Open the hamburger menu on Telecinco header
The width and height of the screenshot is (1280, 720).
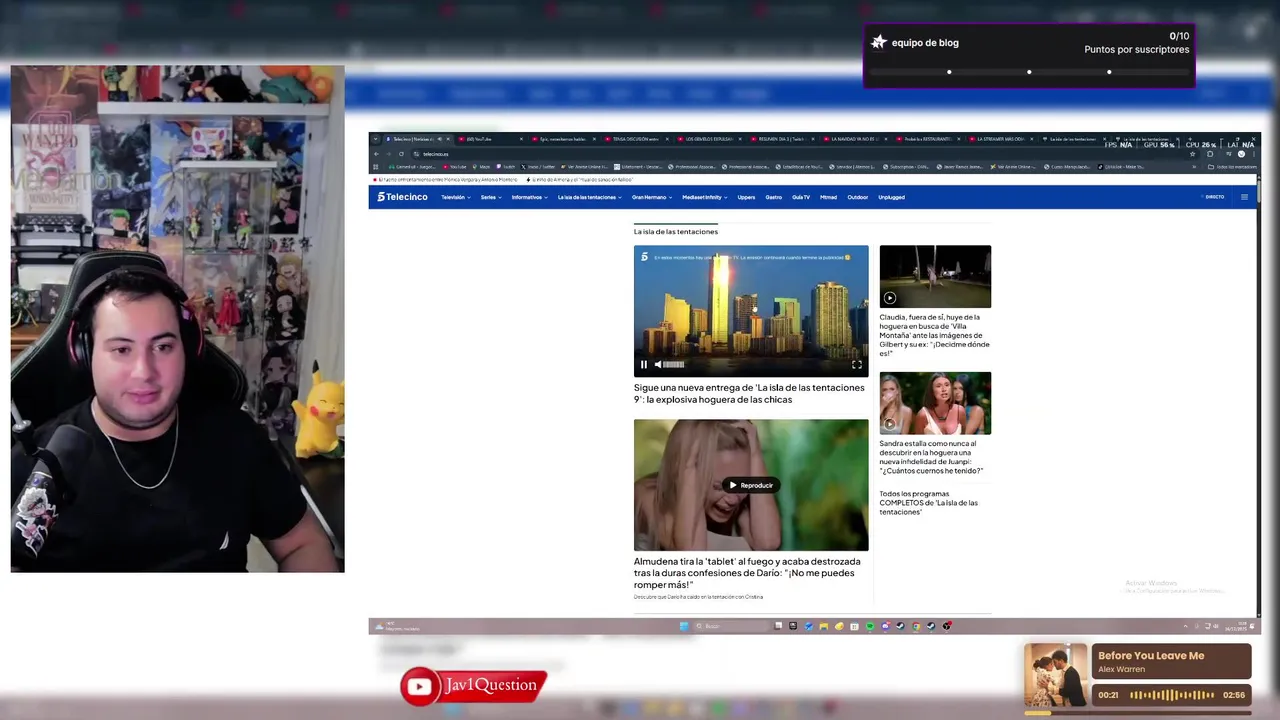(1244, 197)
